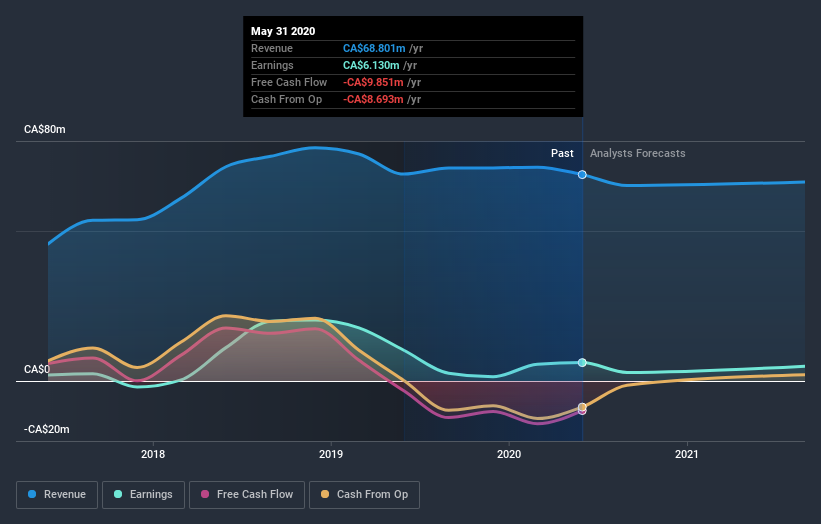821x524 pixels.
Task: Click the teal Earnings data point marker
Action: tap(582, 362)
